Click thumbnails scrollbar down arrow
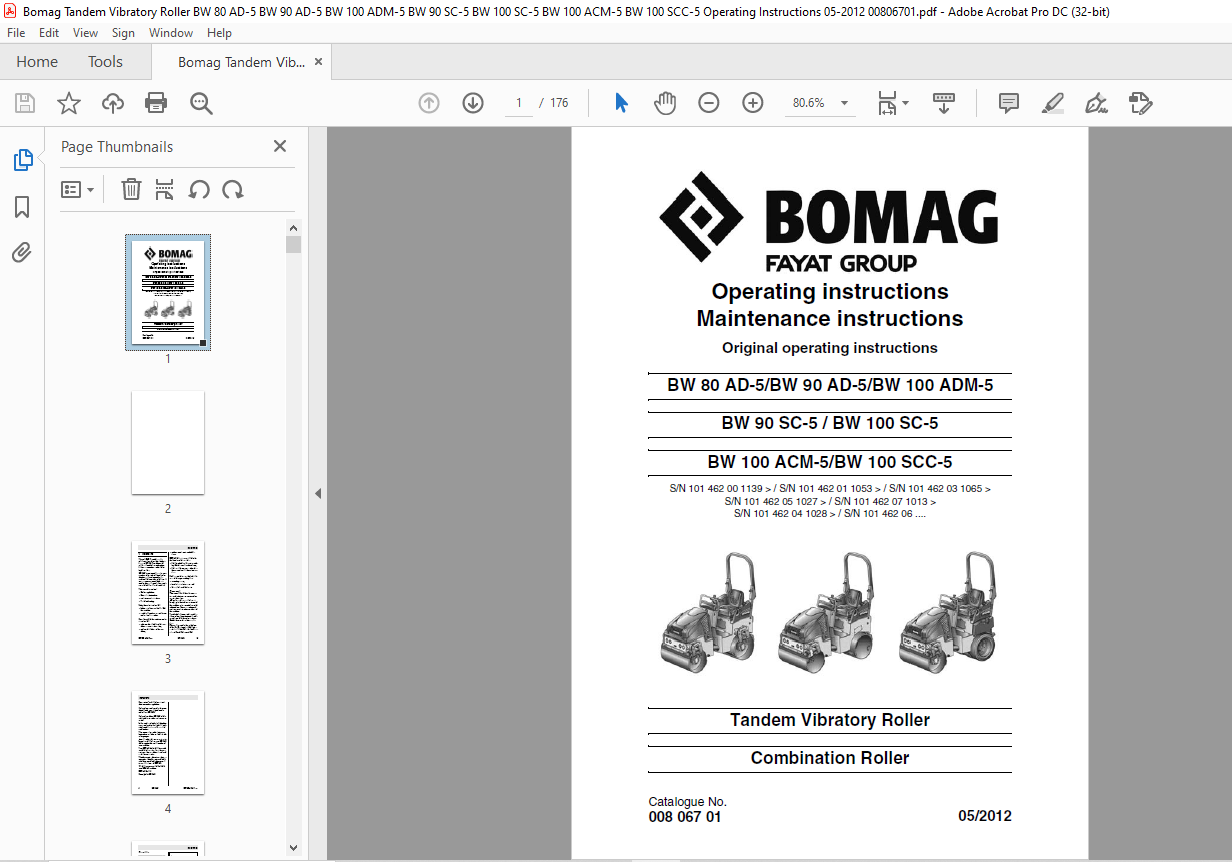This screenshot has width=1232, height=862. click(293, 847)
